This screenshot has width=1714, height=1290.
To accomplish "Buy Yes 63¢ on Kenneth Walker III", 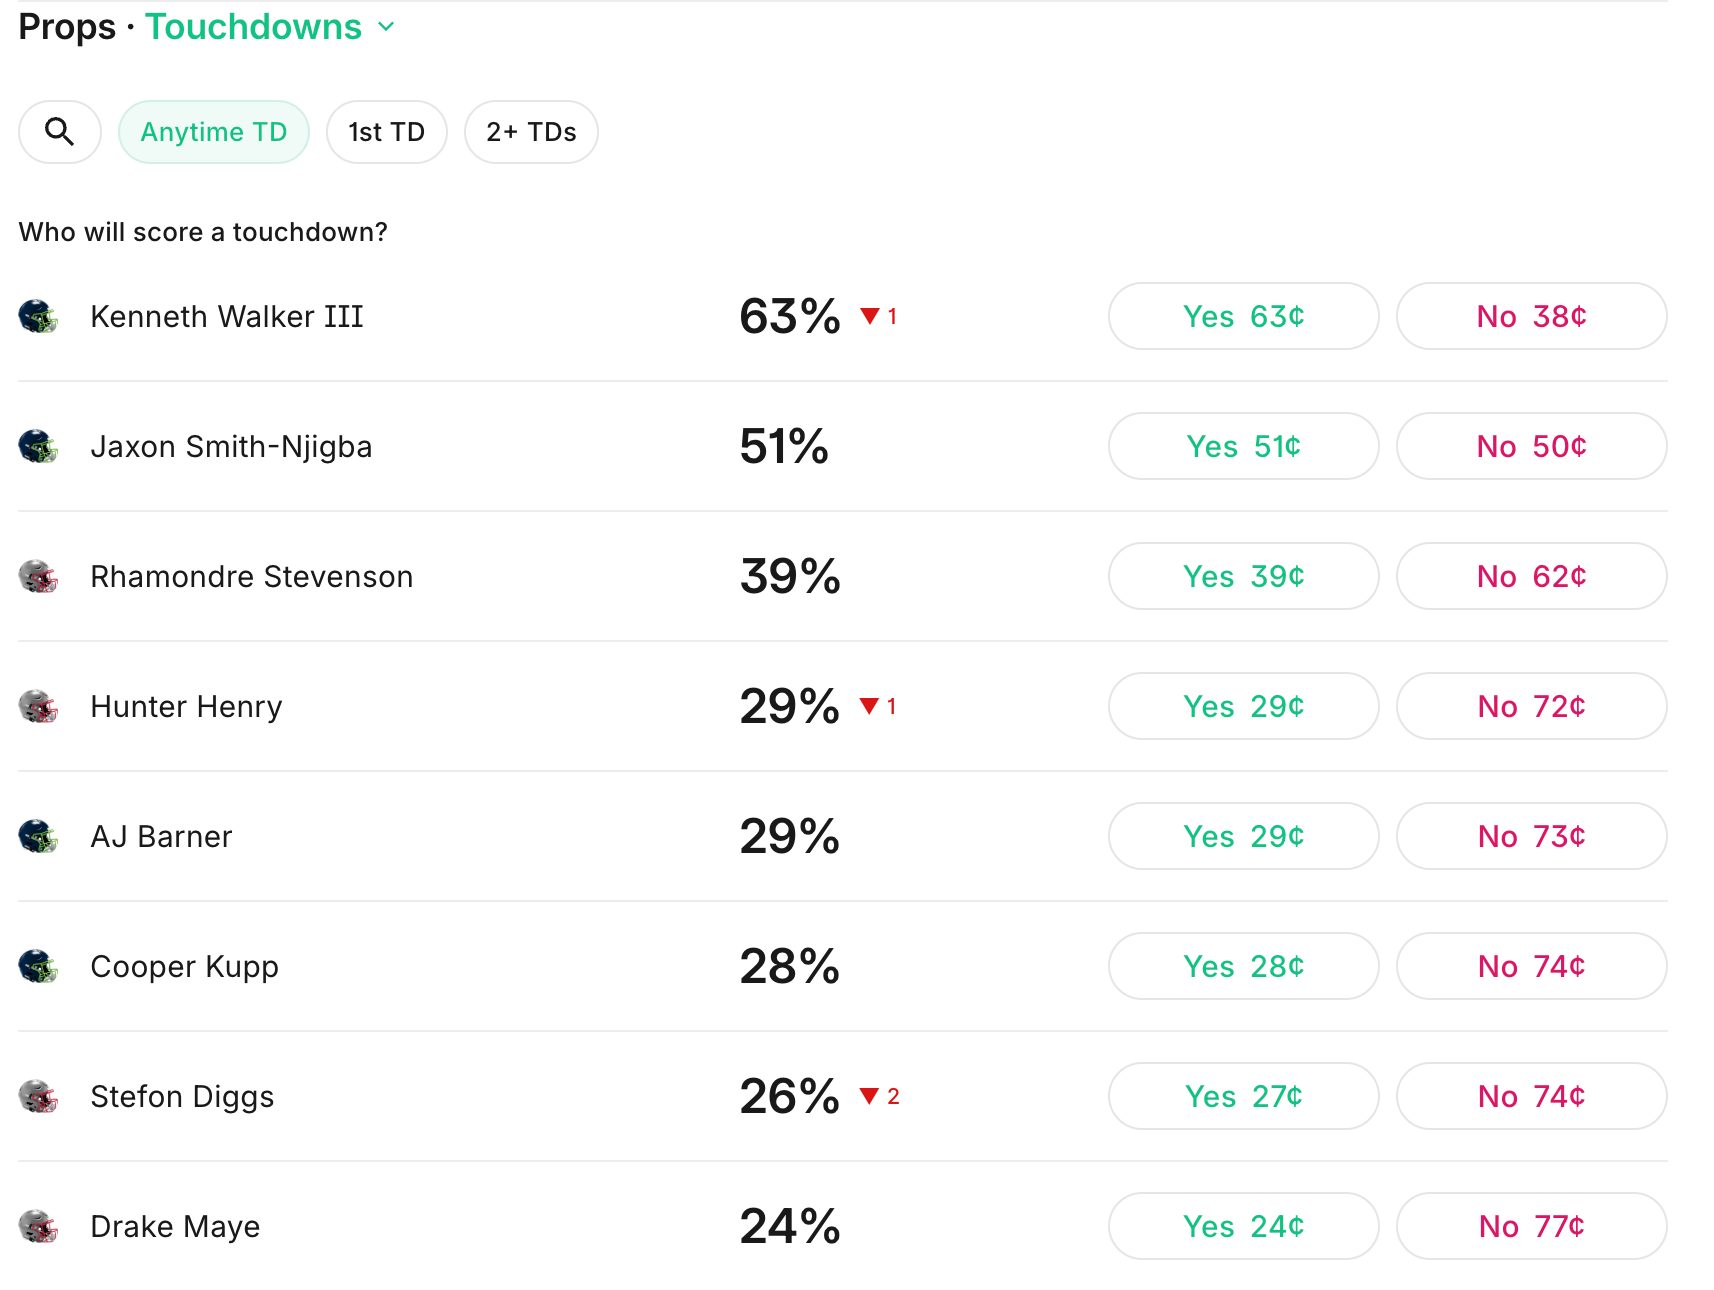I will [1243, 316].
